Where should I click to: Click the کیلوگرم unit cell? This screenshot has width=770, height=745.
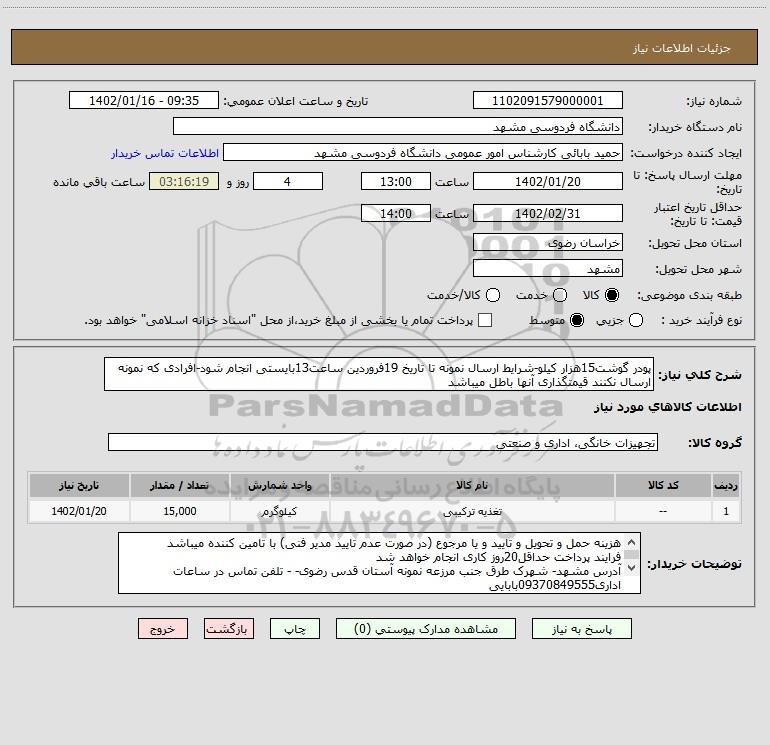click(279, 511)
